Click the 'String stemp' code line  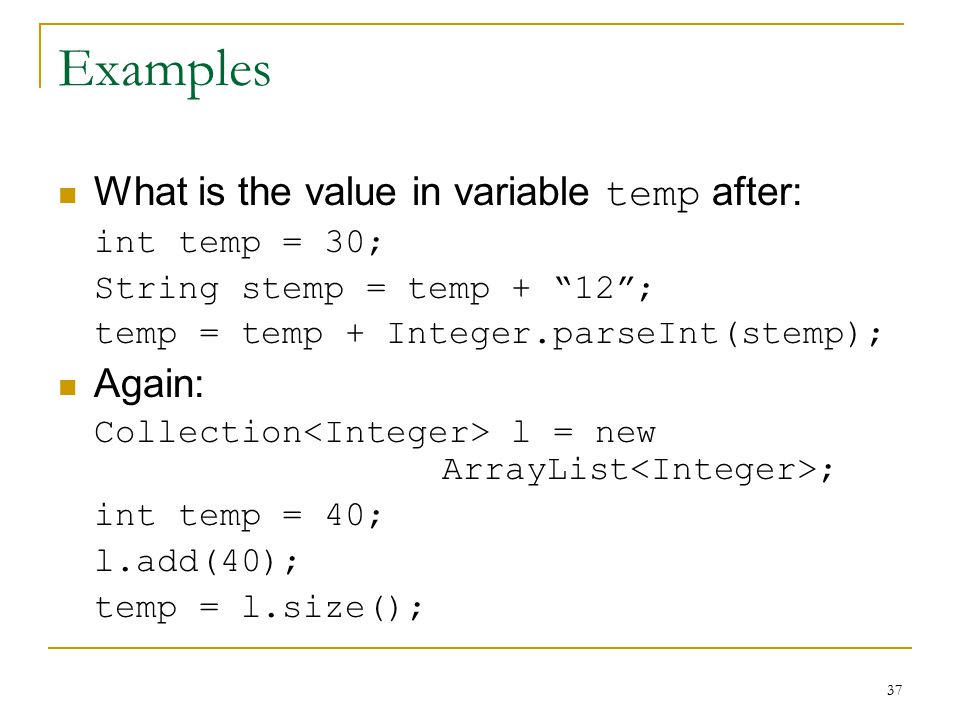point(373,288)
